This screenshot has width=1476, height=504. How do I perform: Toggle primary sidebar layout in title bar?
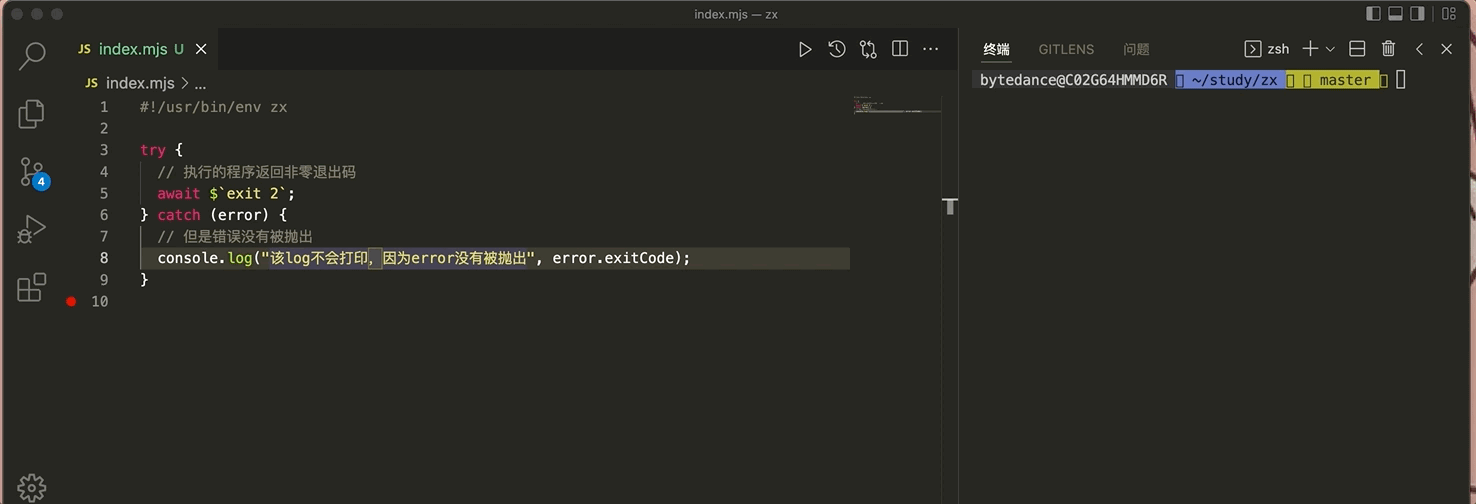[1373, 14]
